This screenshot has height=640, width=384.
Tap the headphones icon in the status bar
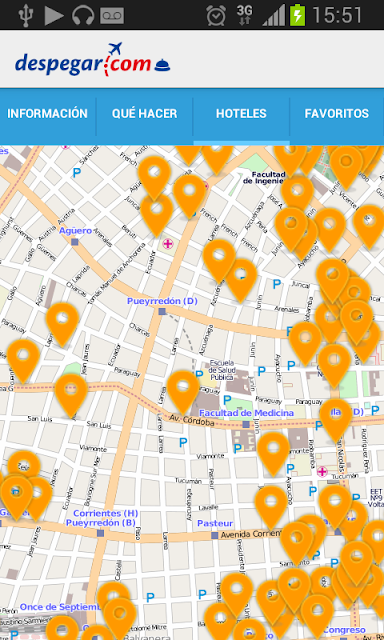coord(83,15)
